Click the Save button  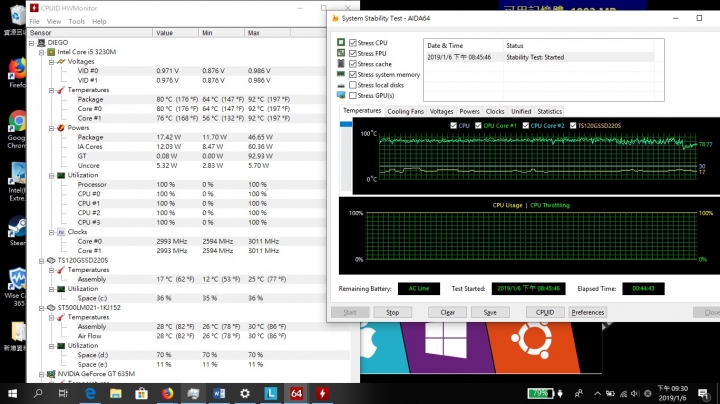click(x=490, y=312)
